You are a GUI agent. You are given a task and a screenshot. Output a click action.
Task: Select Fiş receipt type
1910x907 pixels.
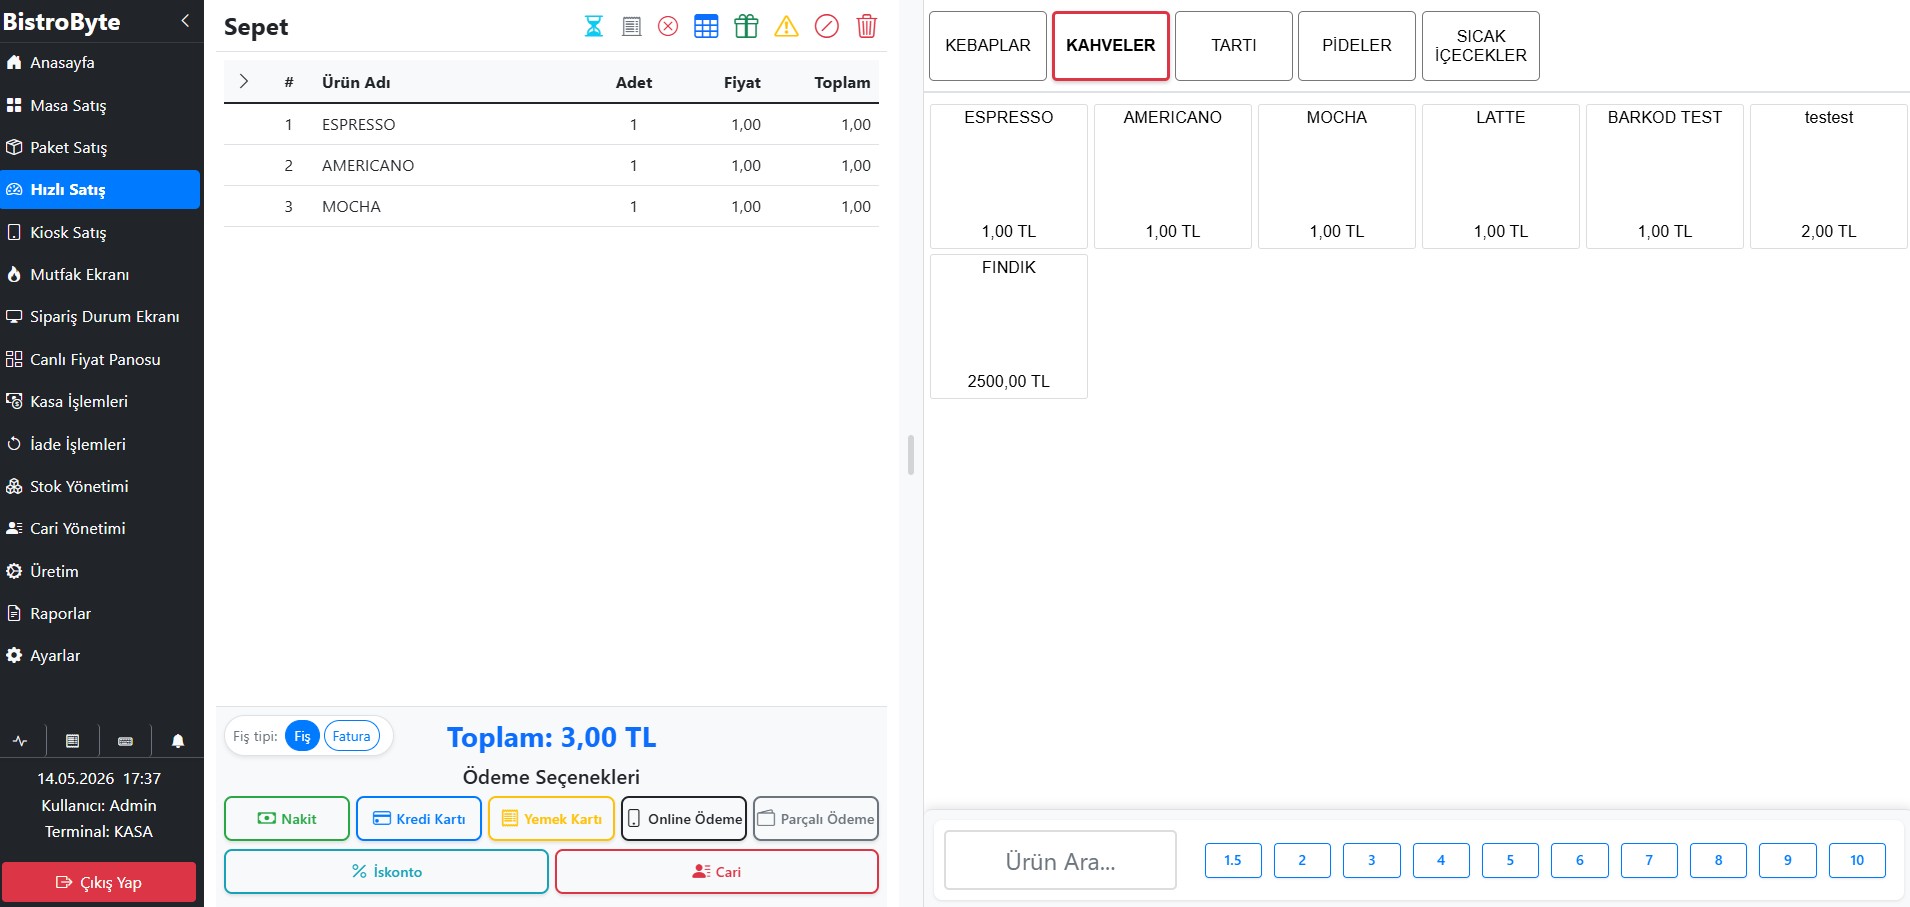(x=302, y=736)
